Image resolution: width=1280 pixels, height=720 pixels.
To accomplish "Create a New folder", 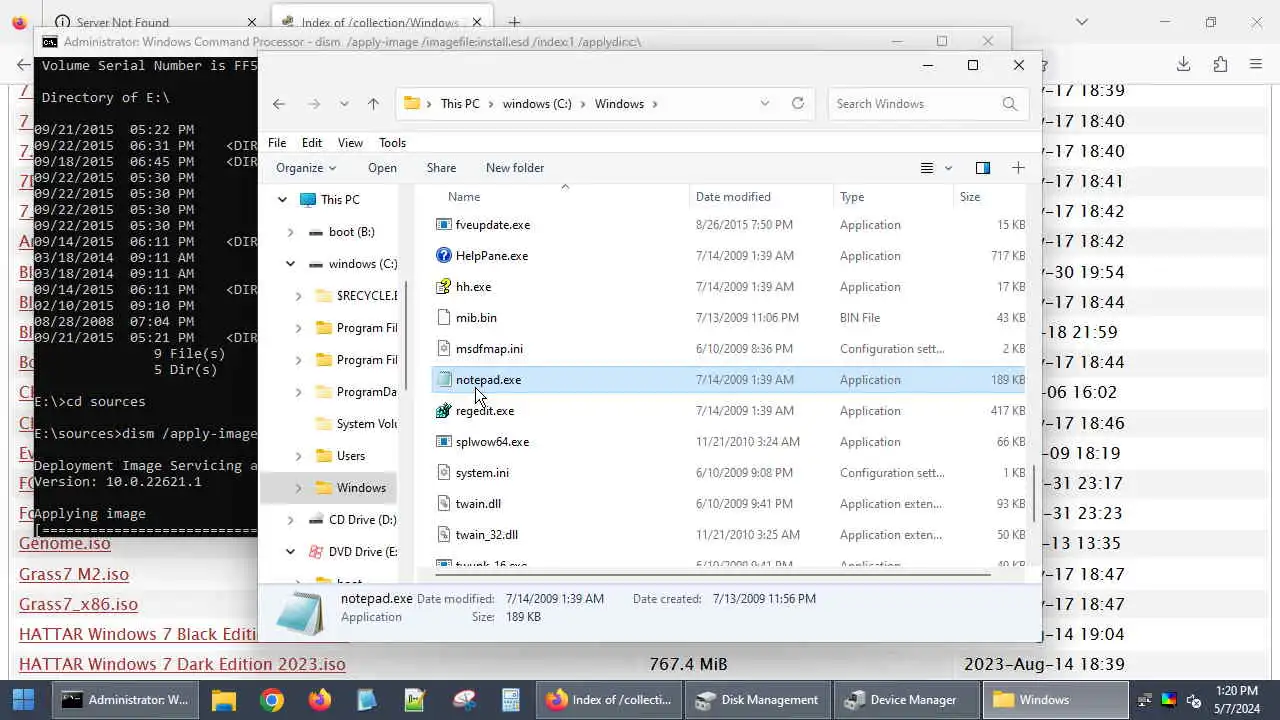I will tap(515, 168).
